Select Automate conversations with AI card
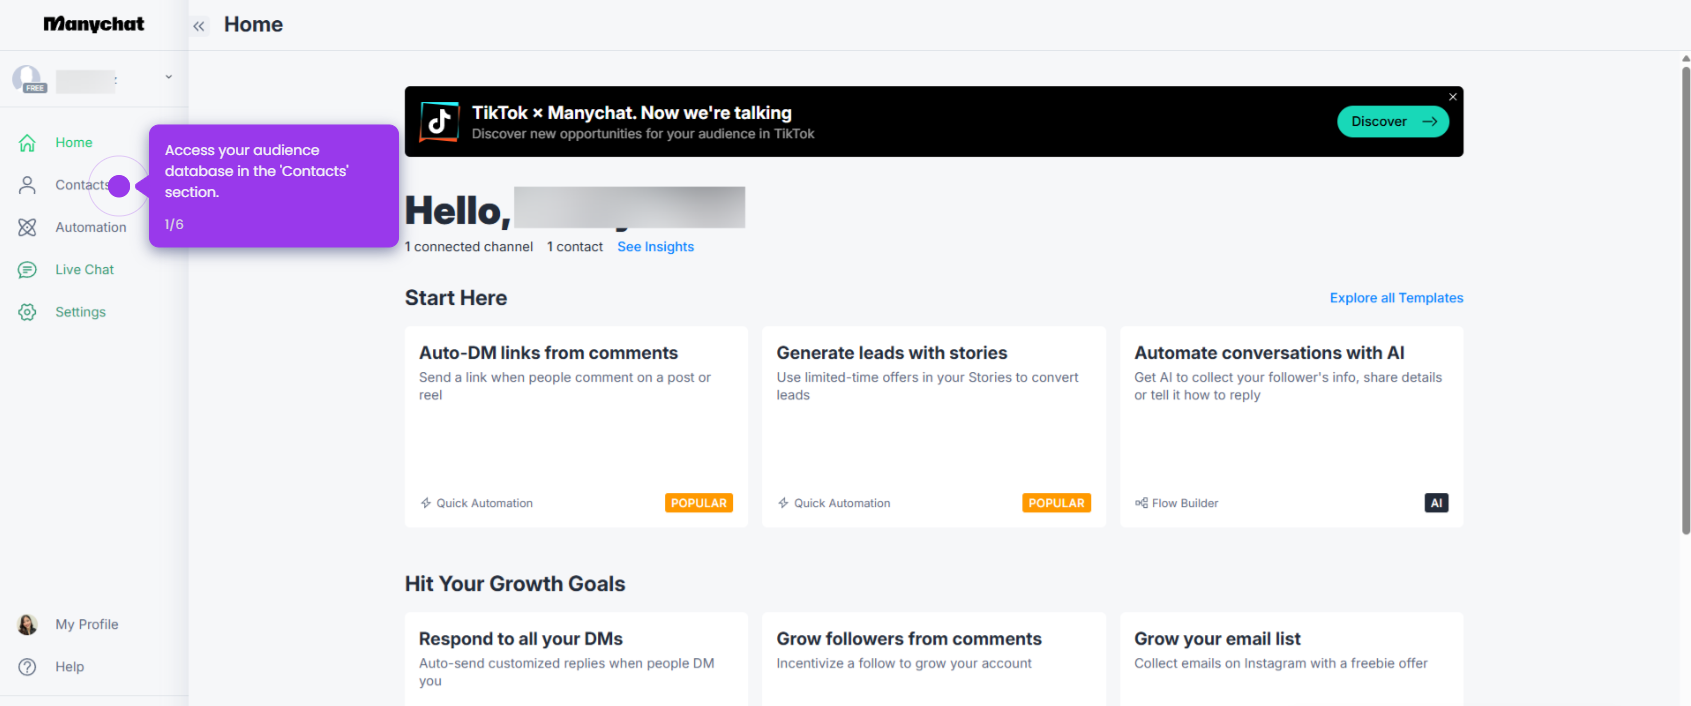Image resolution: width=1691 pixels, height=706 pixels. pos(1291,427)
